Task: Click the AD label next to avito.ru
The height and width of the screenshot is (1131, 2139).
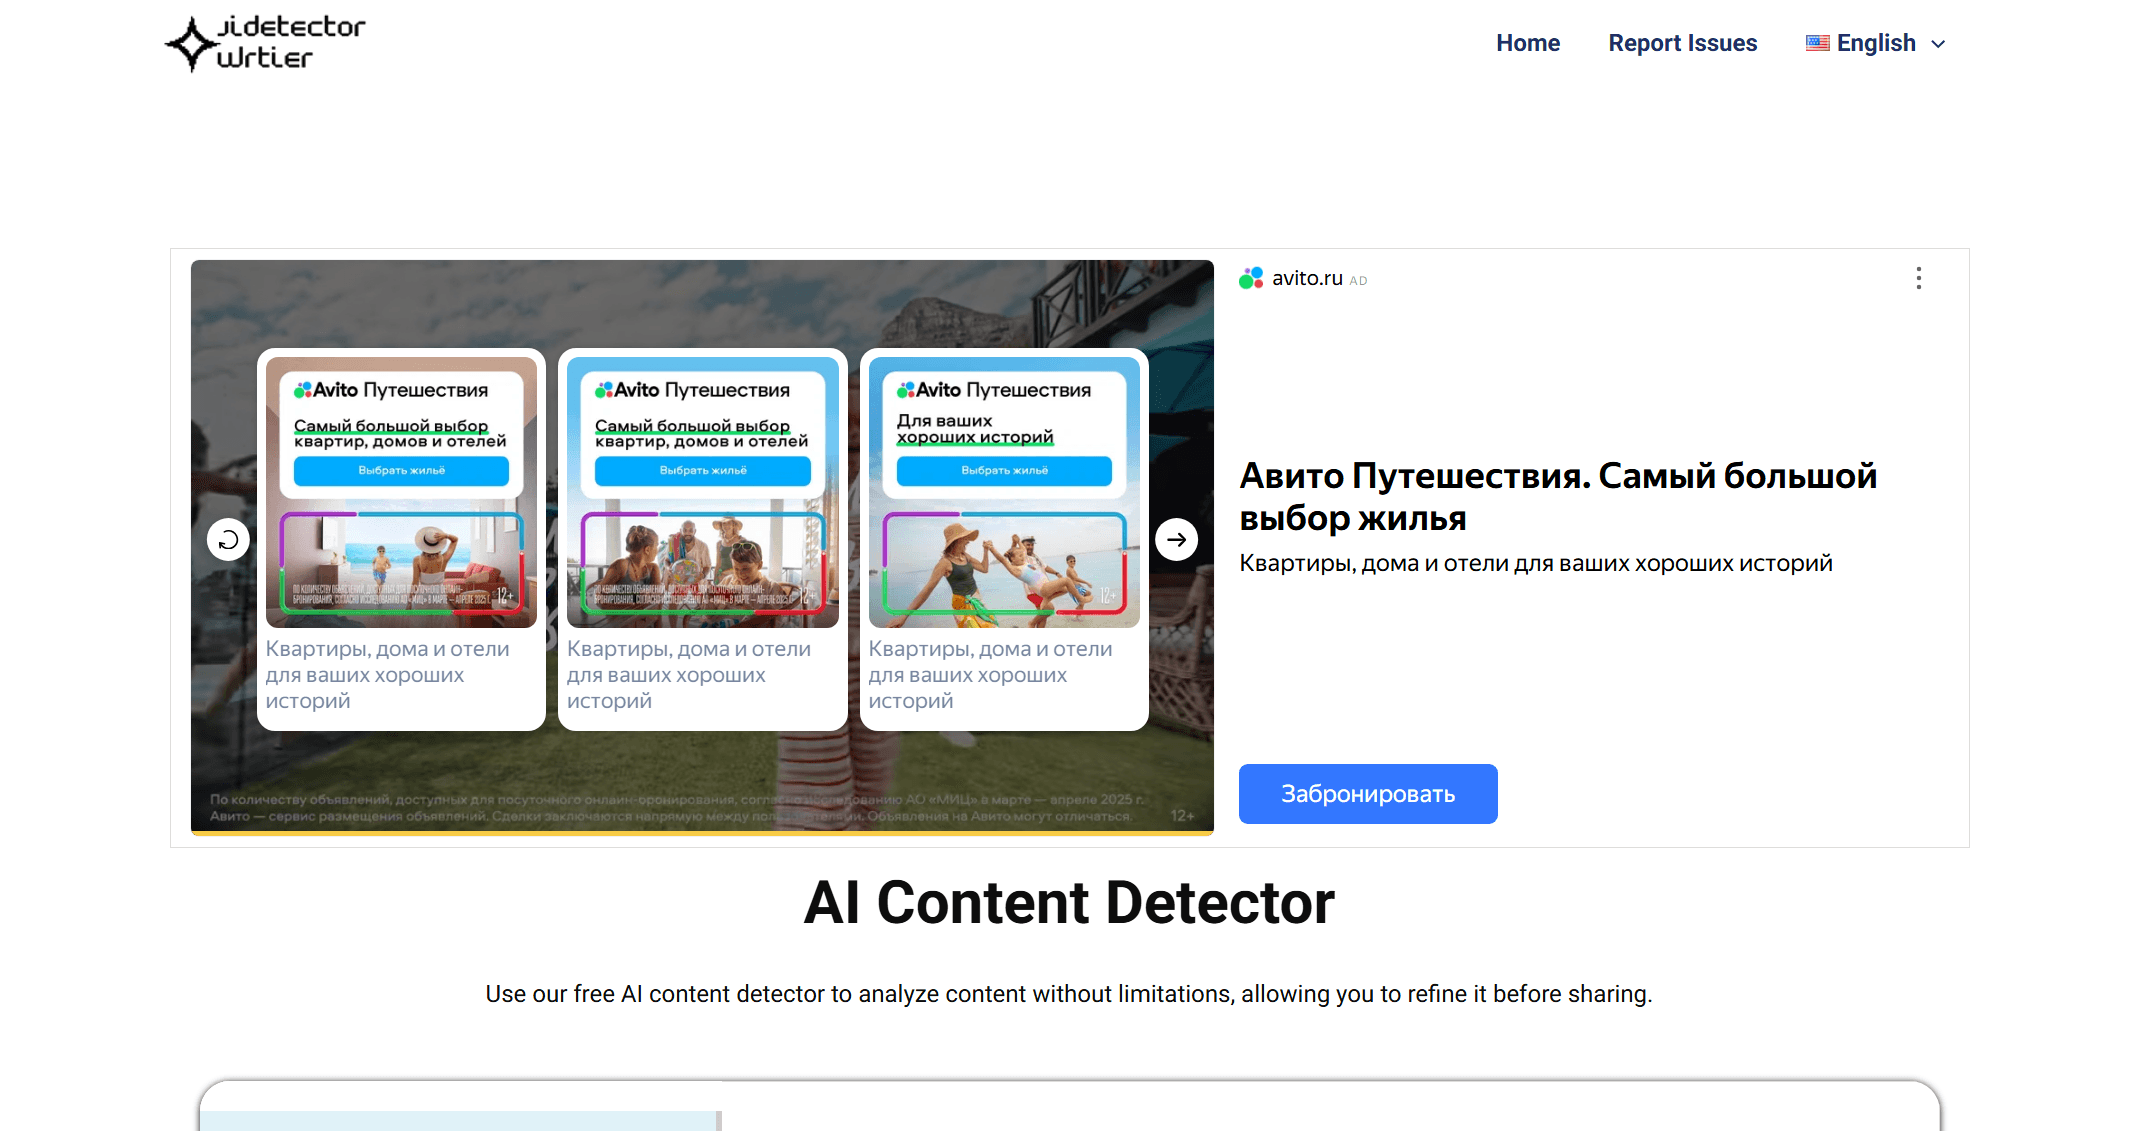Action: pyautogui.click(x=1359, y=281)
